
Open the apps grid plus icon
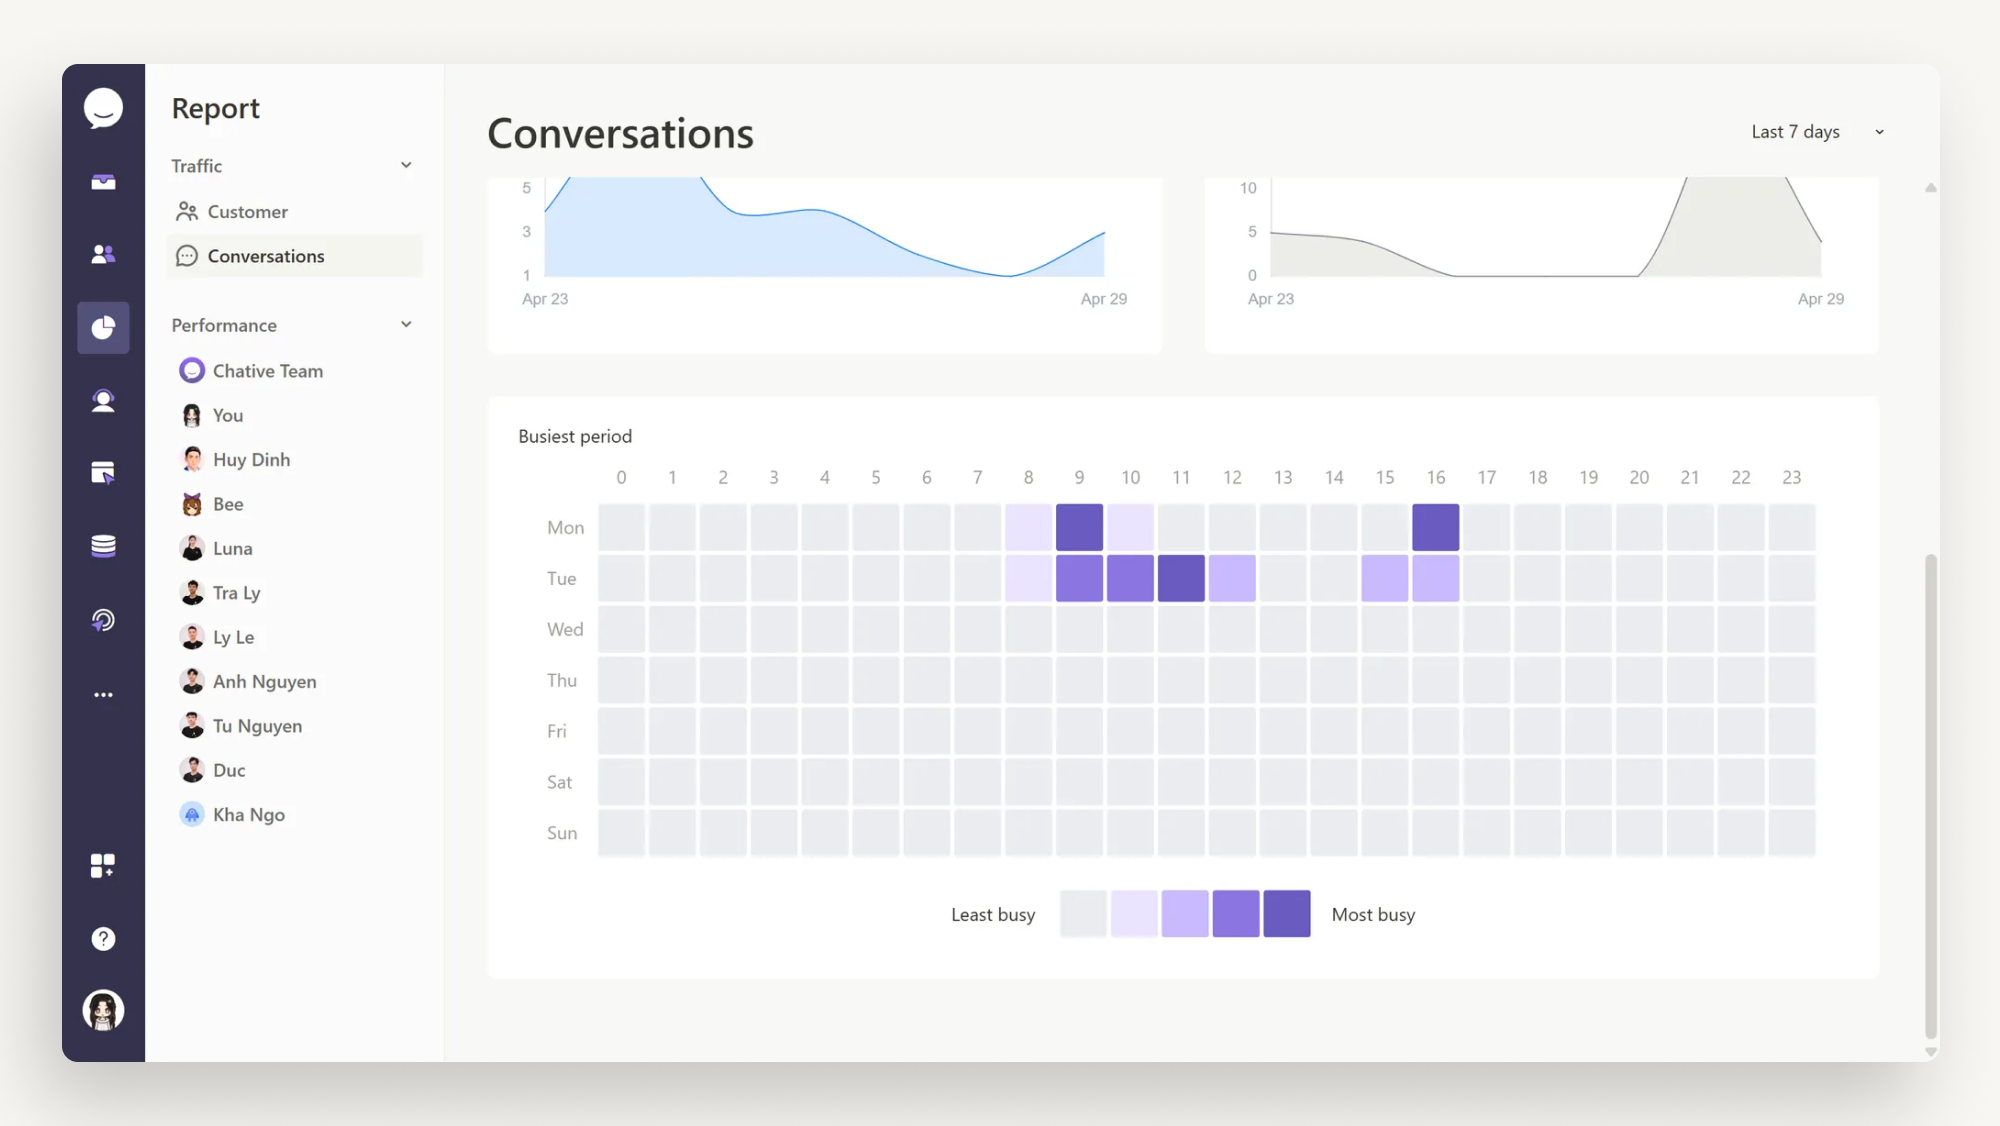pos(103,865)
